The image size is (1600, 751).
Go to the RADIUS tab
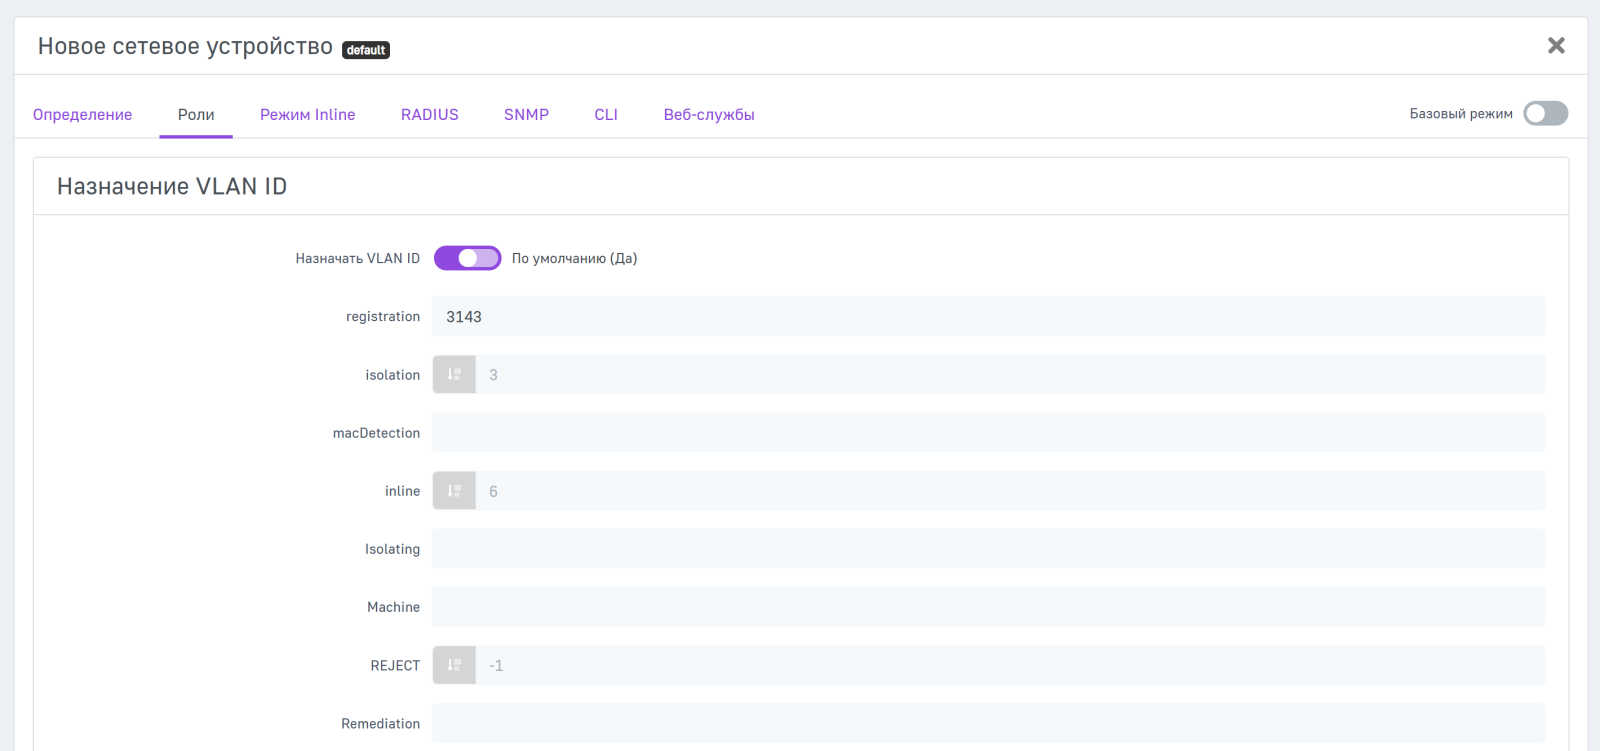pos(430,115)
